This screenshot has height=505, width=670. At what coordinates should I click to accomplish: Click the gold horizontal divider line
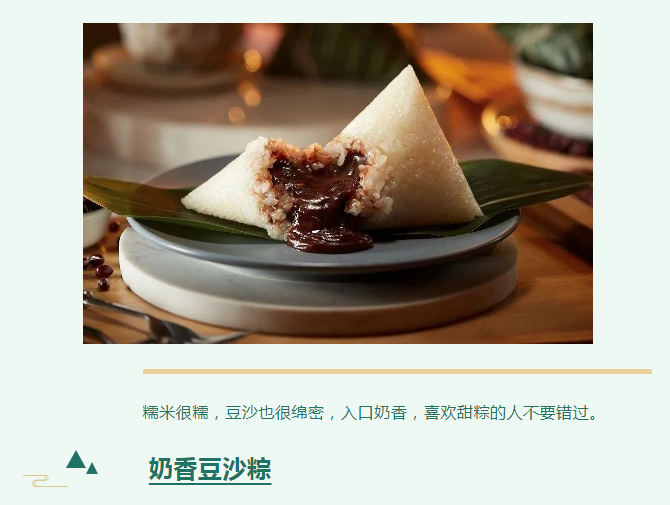[x=397, y=371]
